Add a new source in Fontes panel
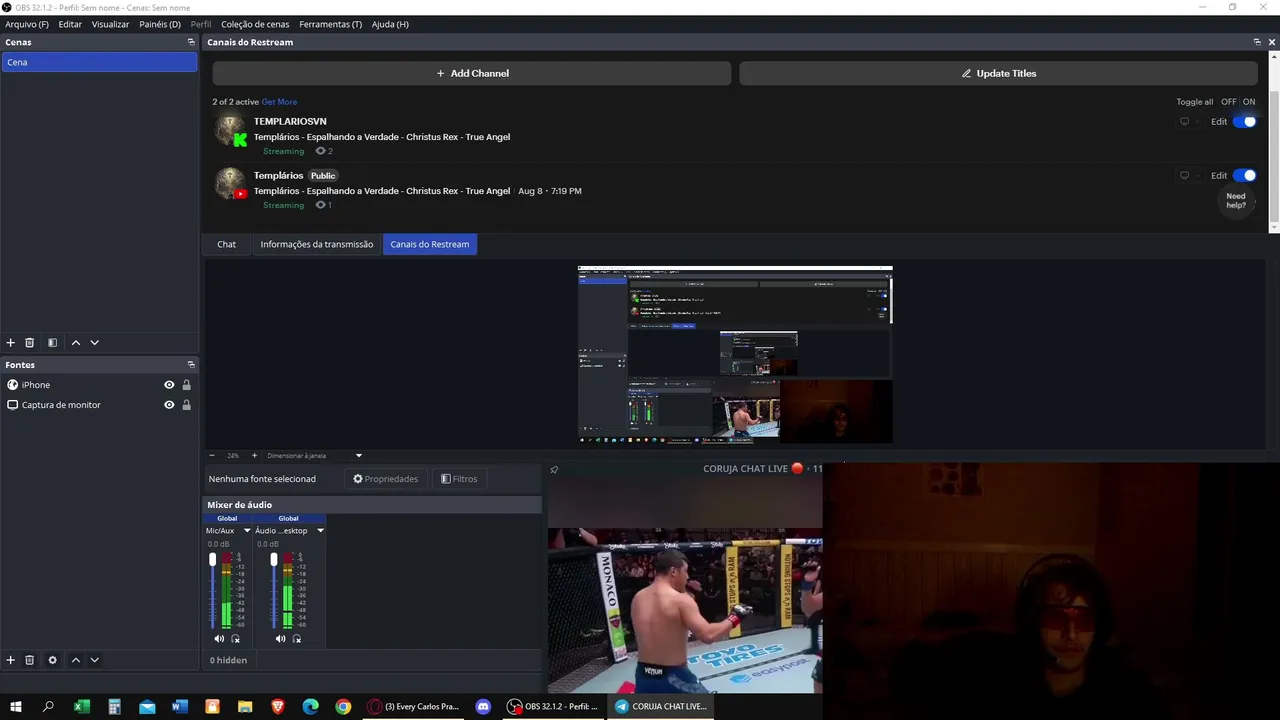1280x720 pixels. [x=11, y=660]
